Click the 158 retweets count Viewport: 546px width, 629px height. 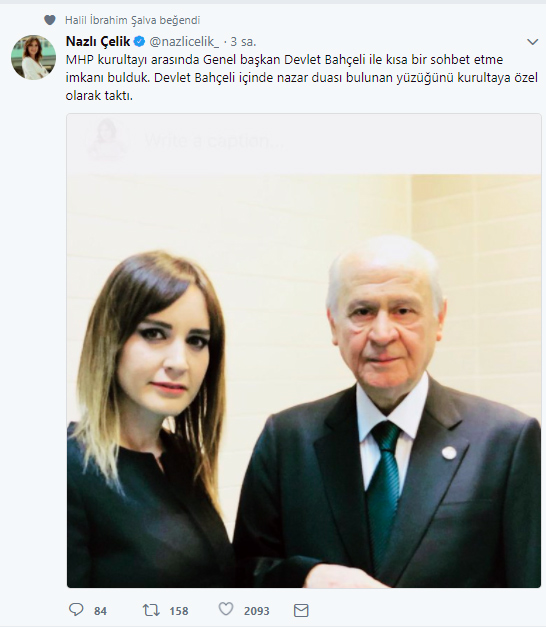[179, 611]
